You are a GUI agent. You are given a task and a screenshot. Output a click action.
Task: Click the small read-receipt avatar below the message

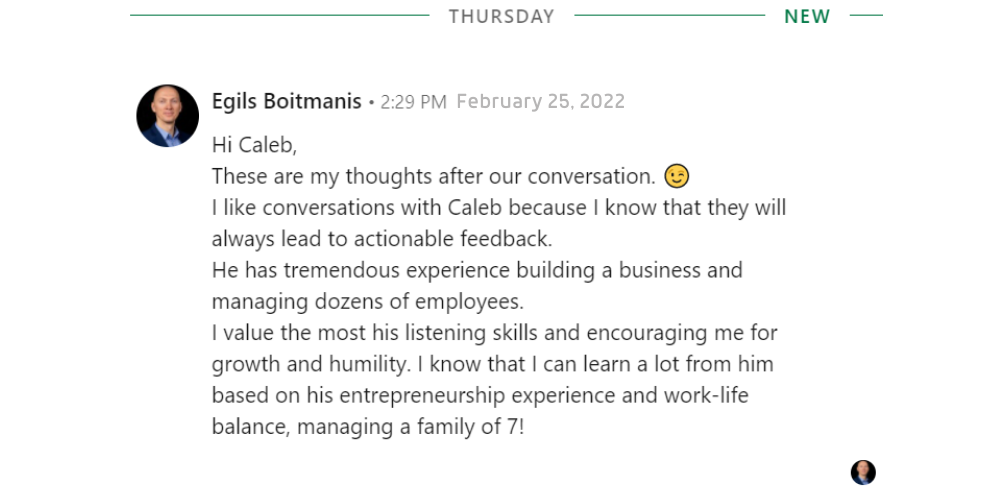(x=863, y=472)
